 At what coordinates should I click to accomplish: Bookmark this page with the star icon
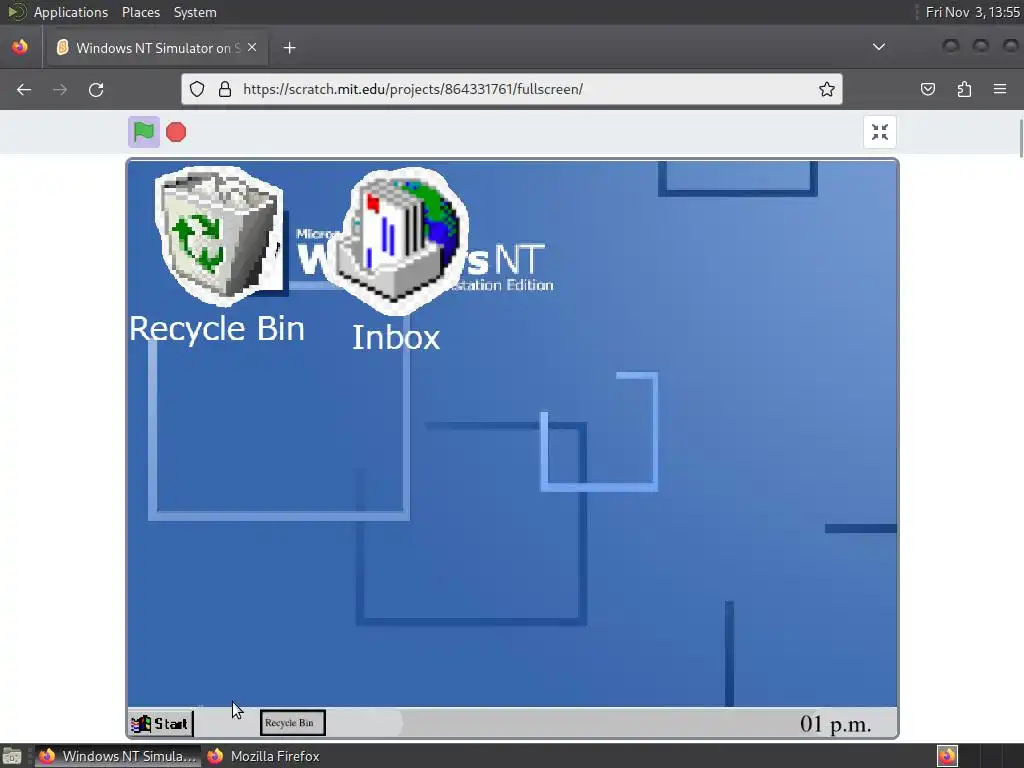pos(827,89)
